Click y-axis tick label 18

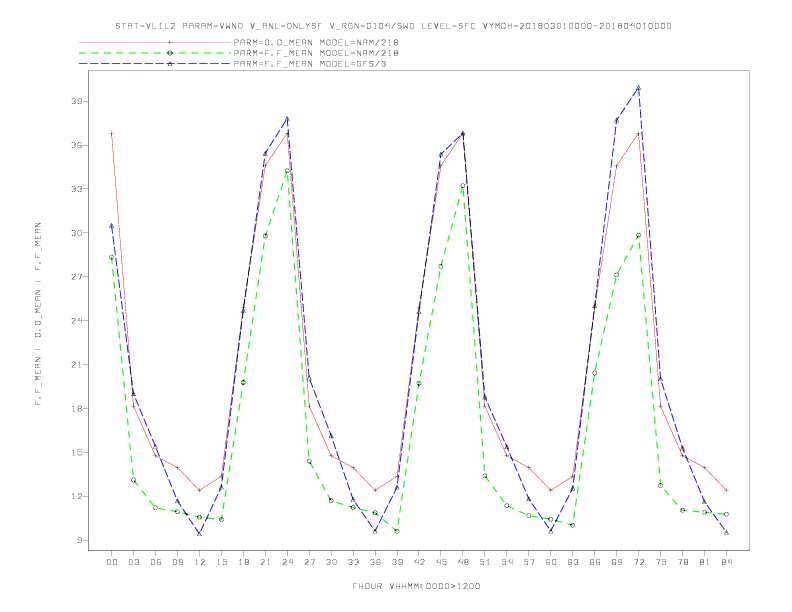tap(76, 409)
